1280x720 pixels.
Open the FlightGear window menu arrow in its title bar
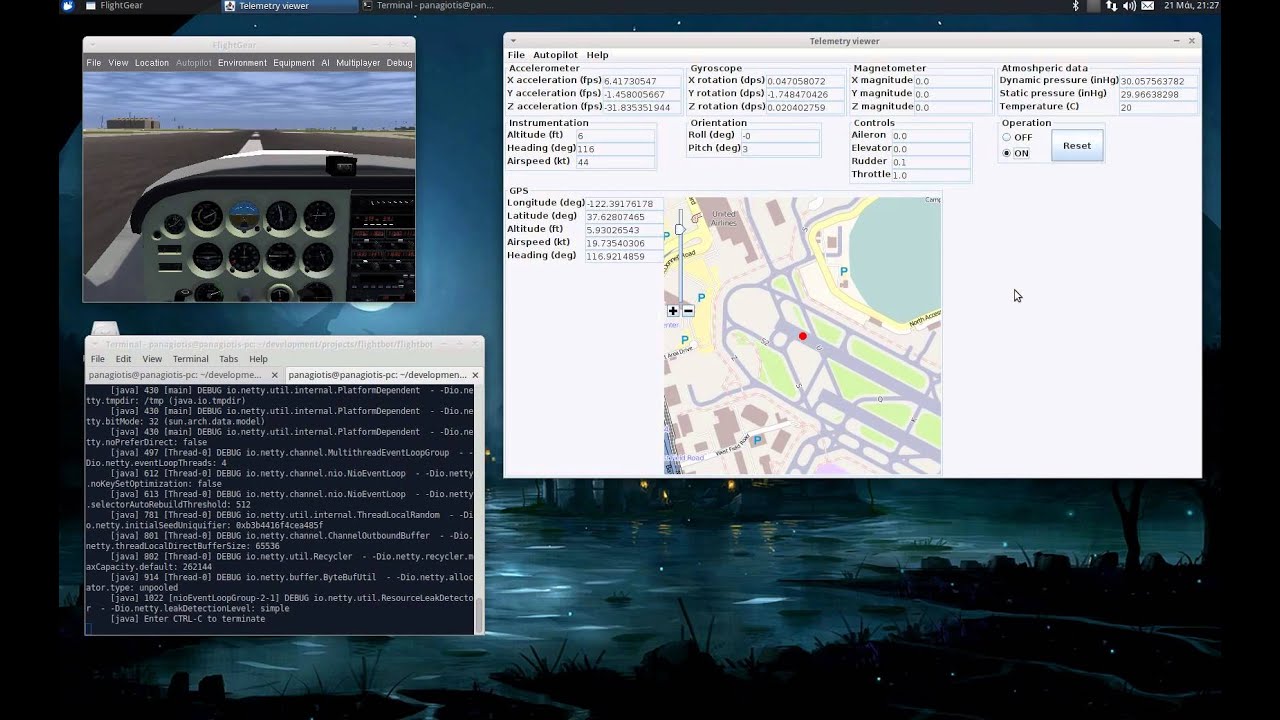pyautogui.click(x=91, y=45)
